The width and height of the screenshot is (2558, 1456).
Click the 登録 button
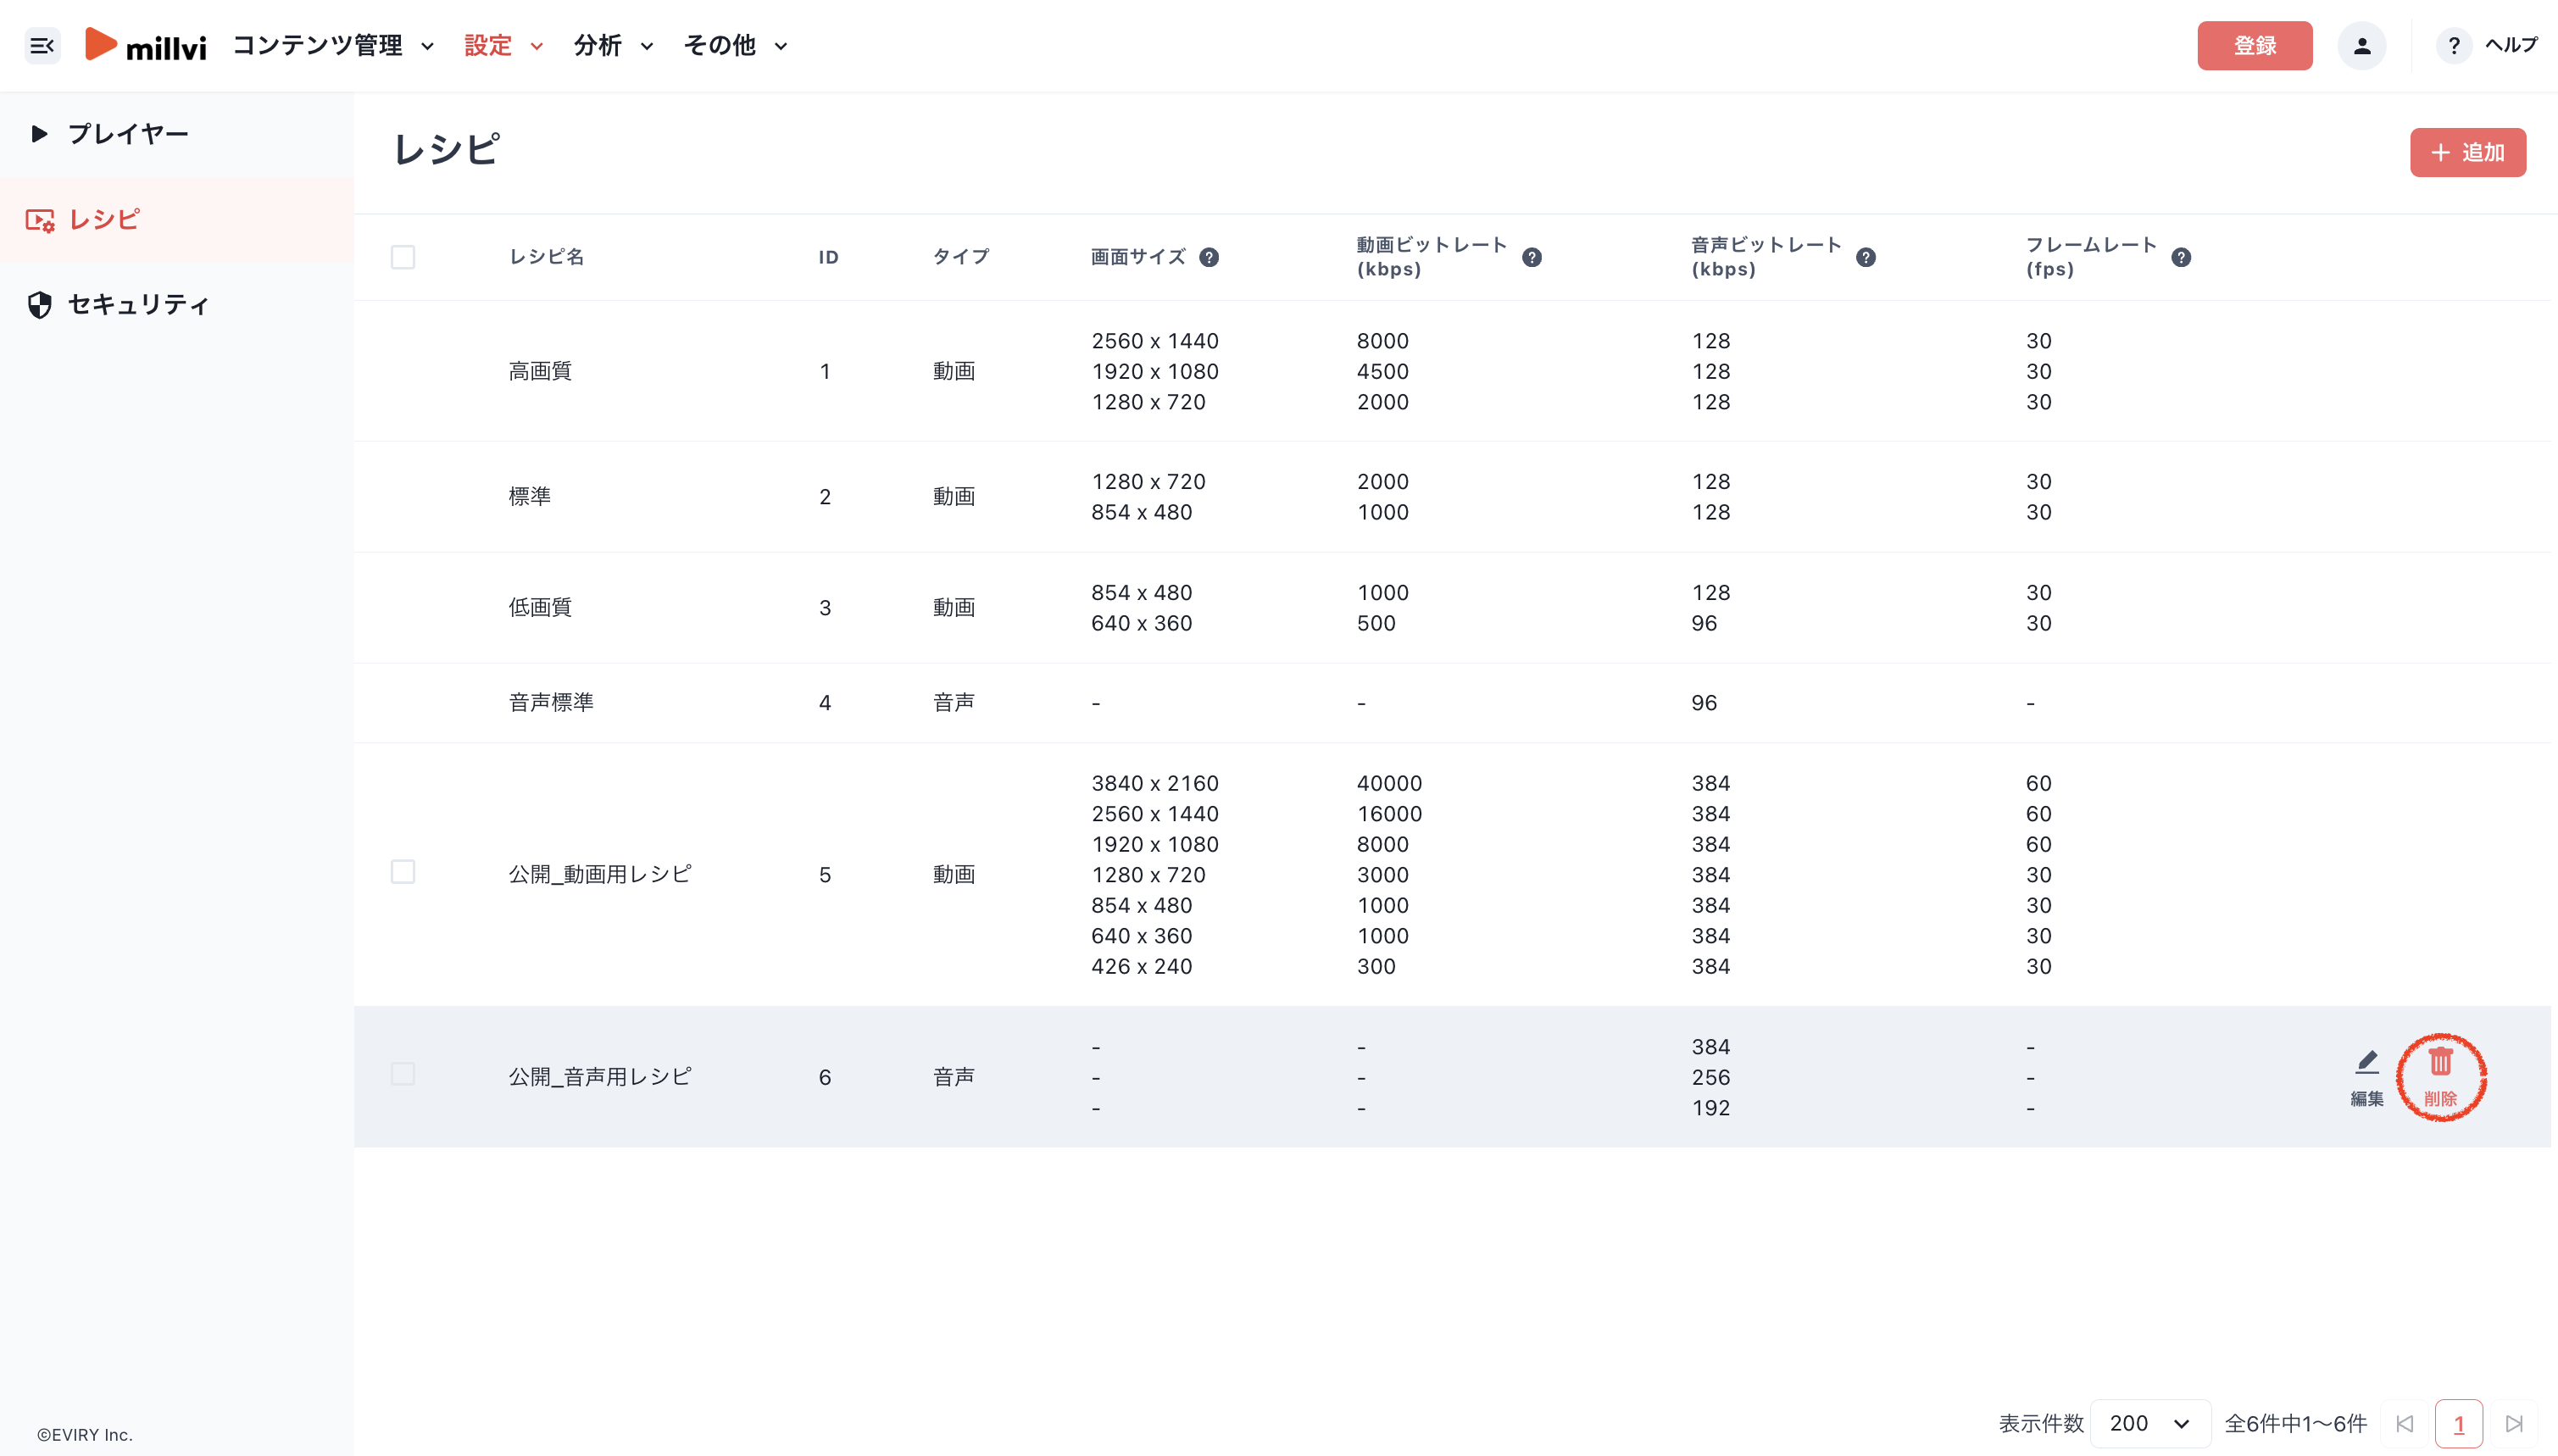2254,46
